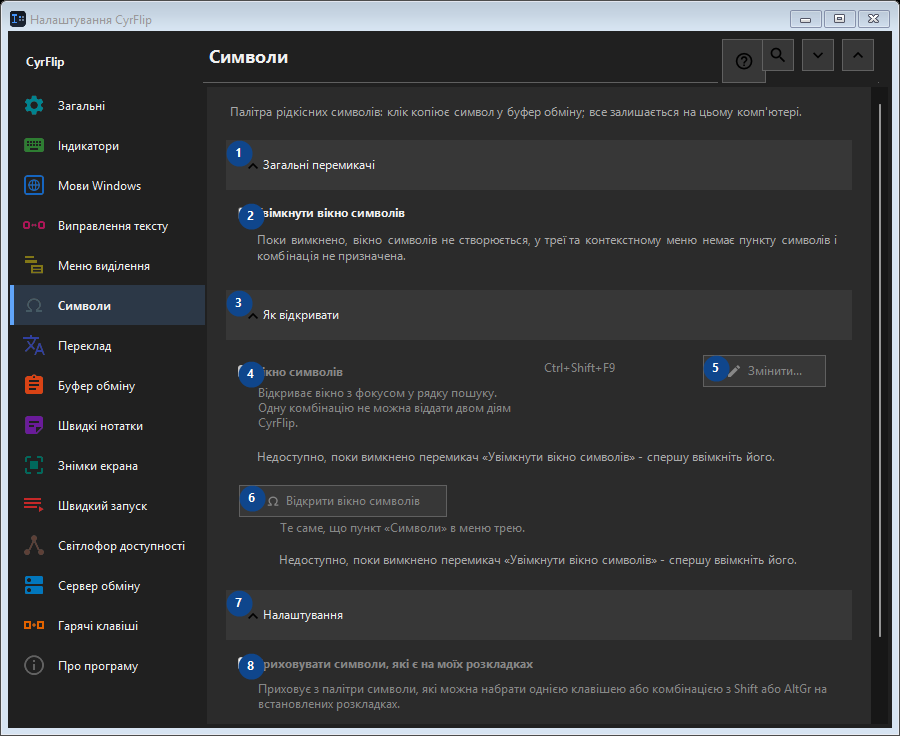Switch to Сервер обміну in sidebar
The height and width of the screenshot is (736, 900).
coord(107,586)
